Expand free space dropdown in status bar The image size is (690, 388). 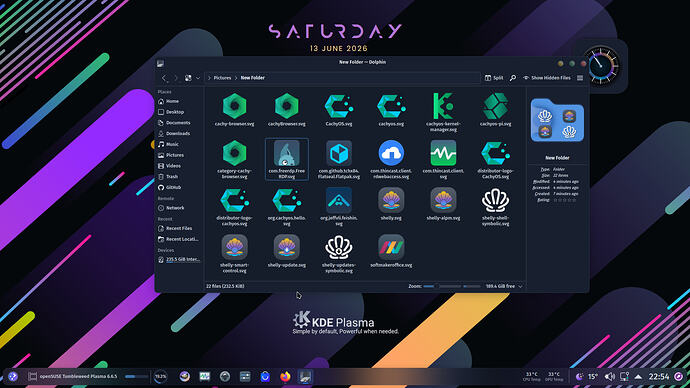pyautogui.click(x=520, y=286)
